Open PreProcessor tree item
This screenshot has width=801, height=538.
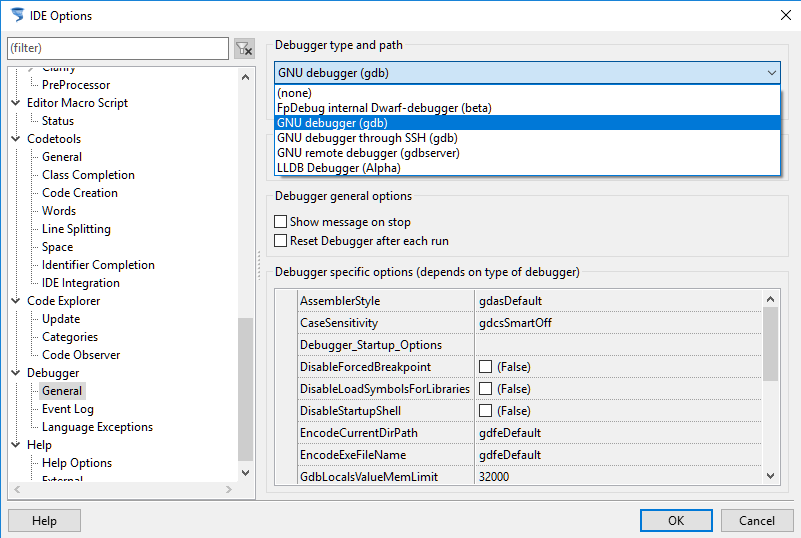click(76, 85)
